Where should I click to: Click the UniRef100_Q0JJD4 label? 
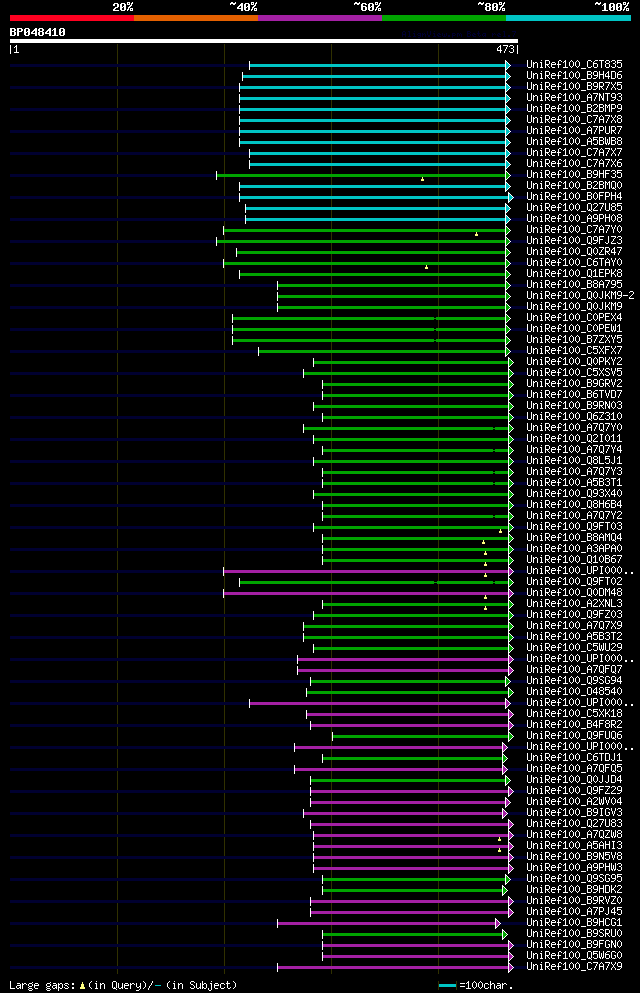coord(574,780)
